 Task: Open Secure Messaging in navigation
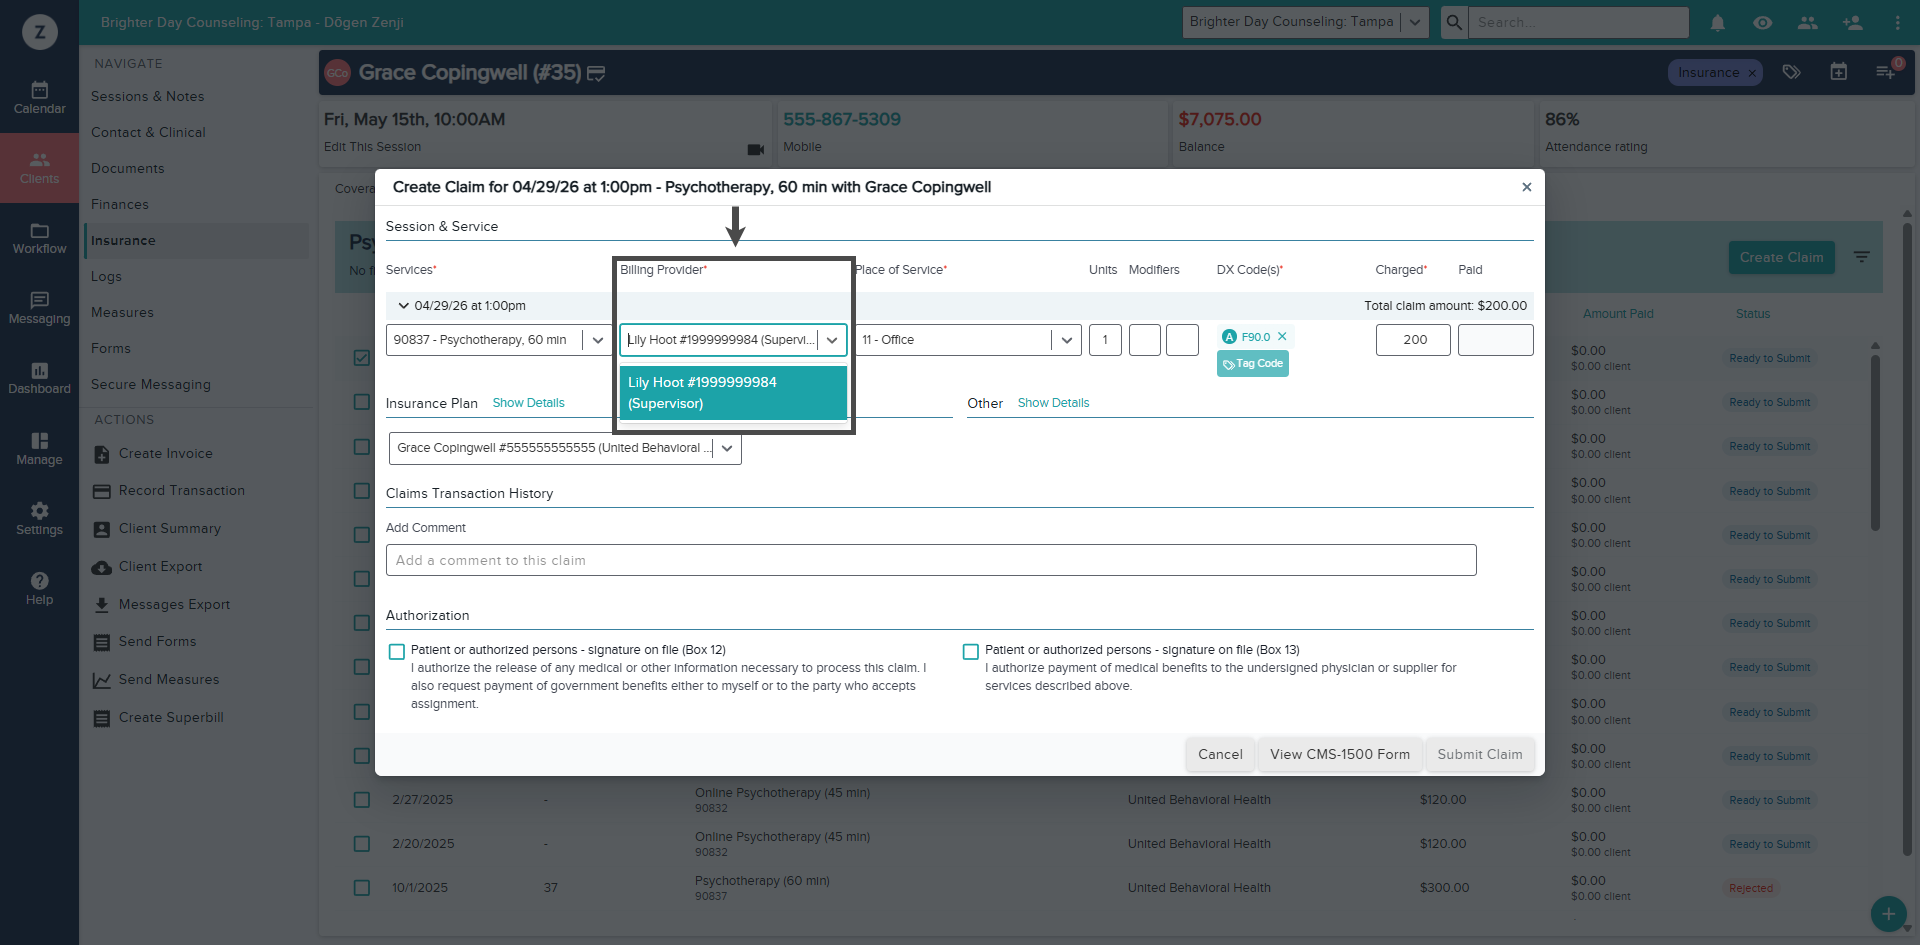(150, 385)
